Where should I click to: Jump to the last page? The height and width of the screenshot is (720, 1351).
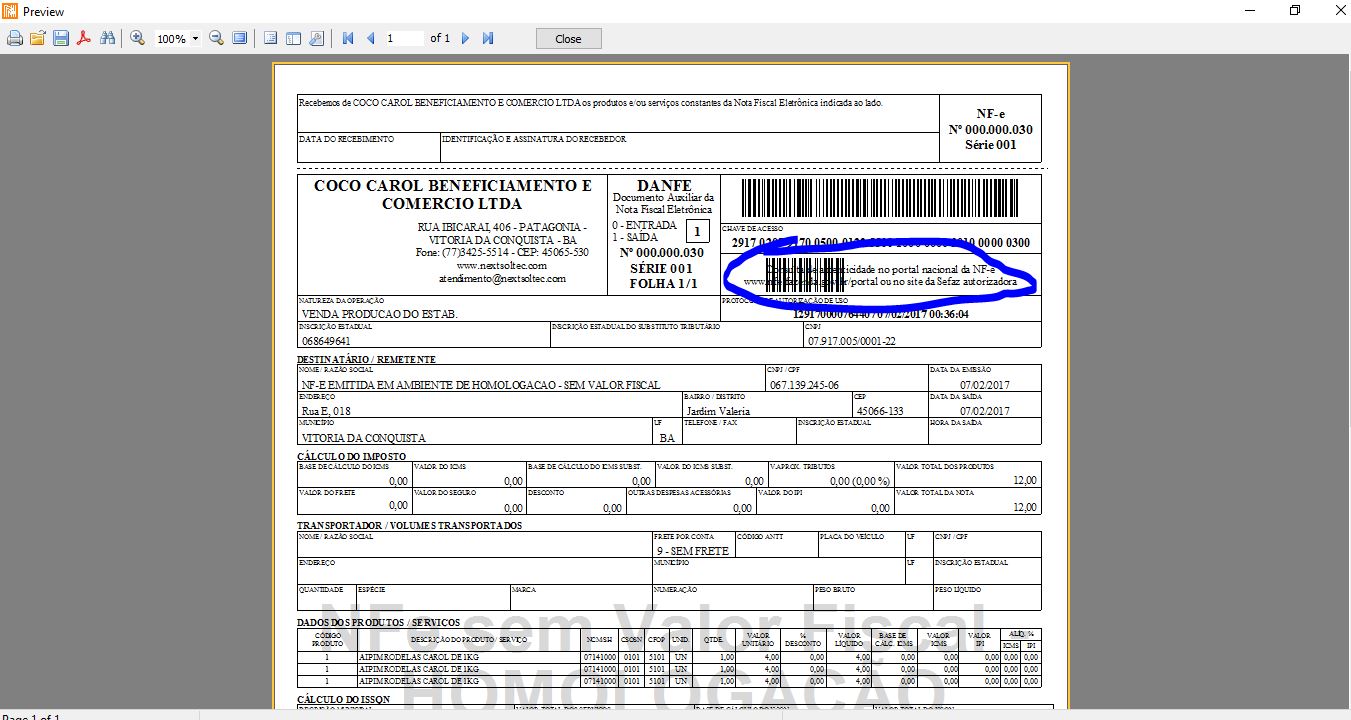click(488, 39)
